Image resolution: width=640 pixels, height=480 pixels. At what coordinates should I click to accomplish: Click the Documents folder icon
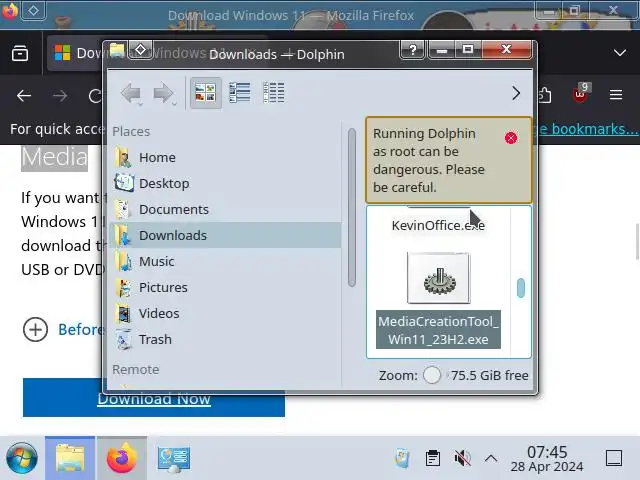point(124,209)
